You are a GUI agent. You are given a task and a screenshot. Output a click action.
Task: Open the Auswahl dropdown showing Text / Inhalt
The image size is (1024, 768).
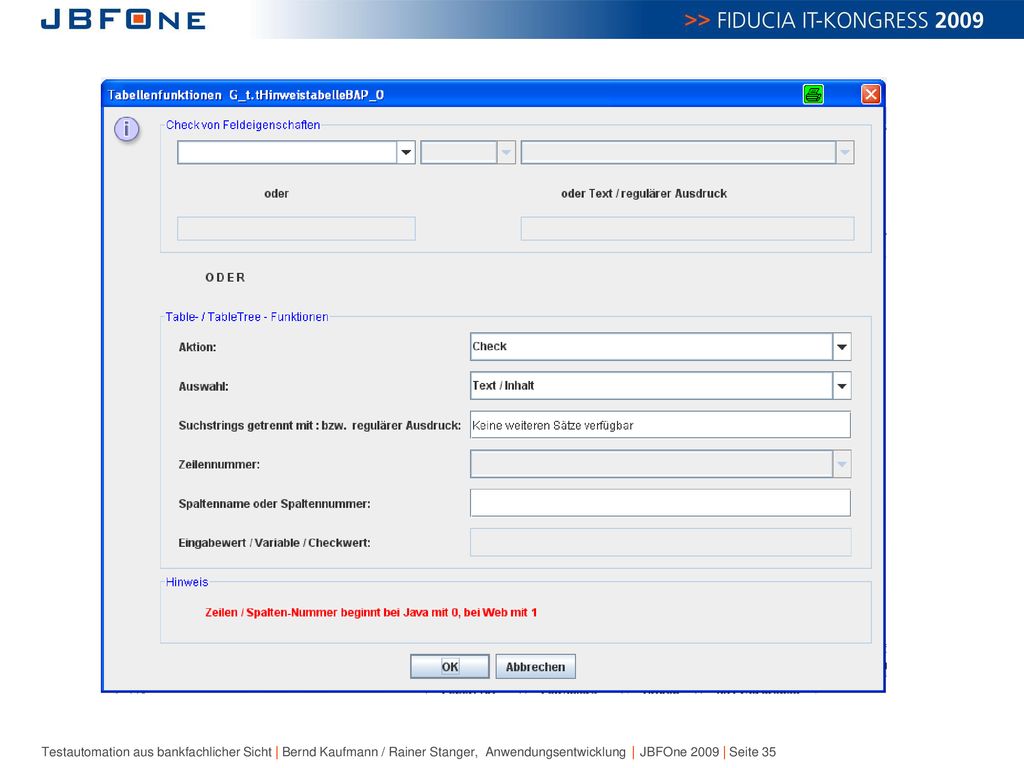(842, 386)
